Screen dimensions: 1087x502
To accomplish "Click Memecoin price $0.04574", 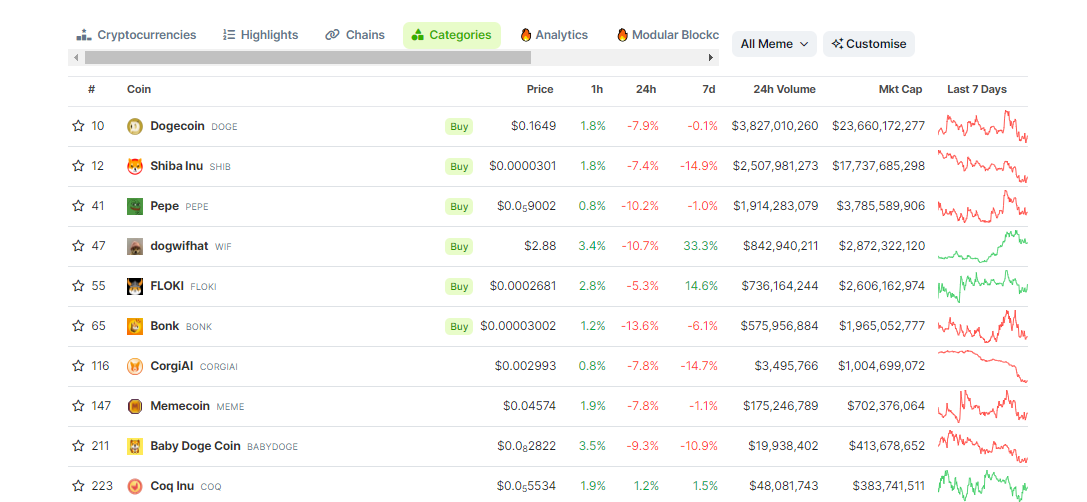I will 530,406.
